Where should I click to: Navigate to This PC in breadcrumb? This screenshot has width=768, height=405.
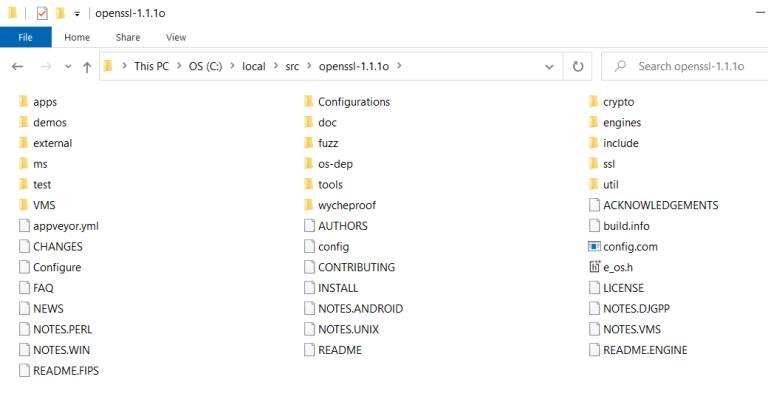[151, 66]
